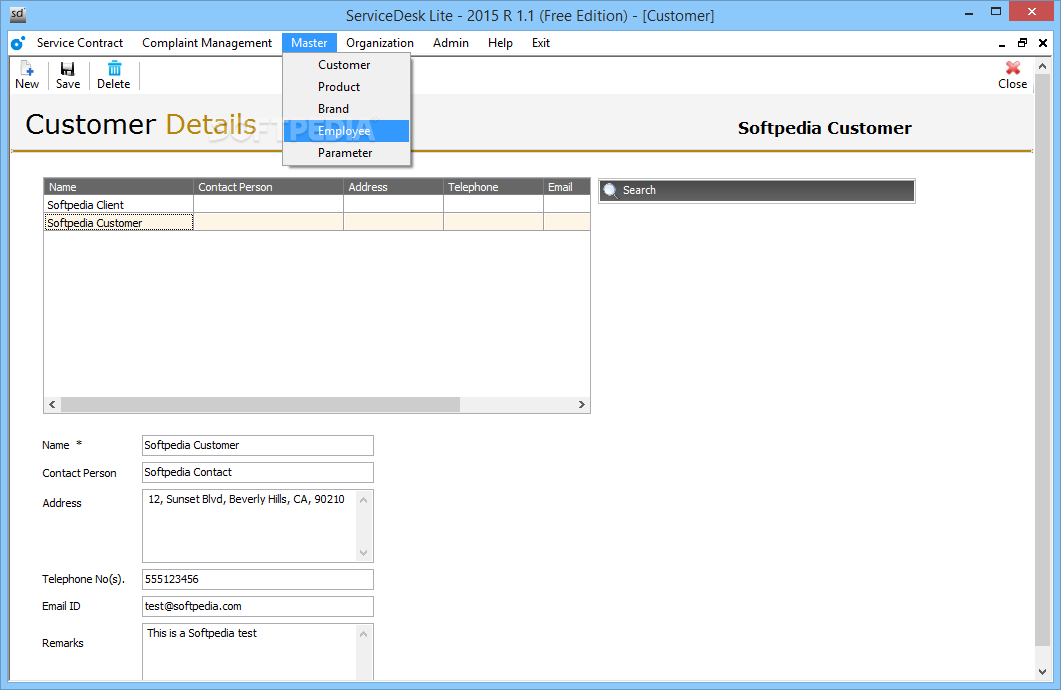Click the window vertical scrollbar thumb
This screenshot has width=1061, height=690.
pos(1042,359)
